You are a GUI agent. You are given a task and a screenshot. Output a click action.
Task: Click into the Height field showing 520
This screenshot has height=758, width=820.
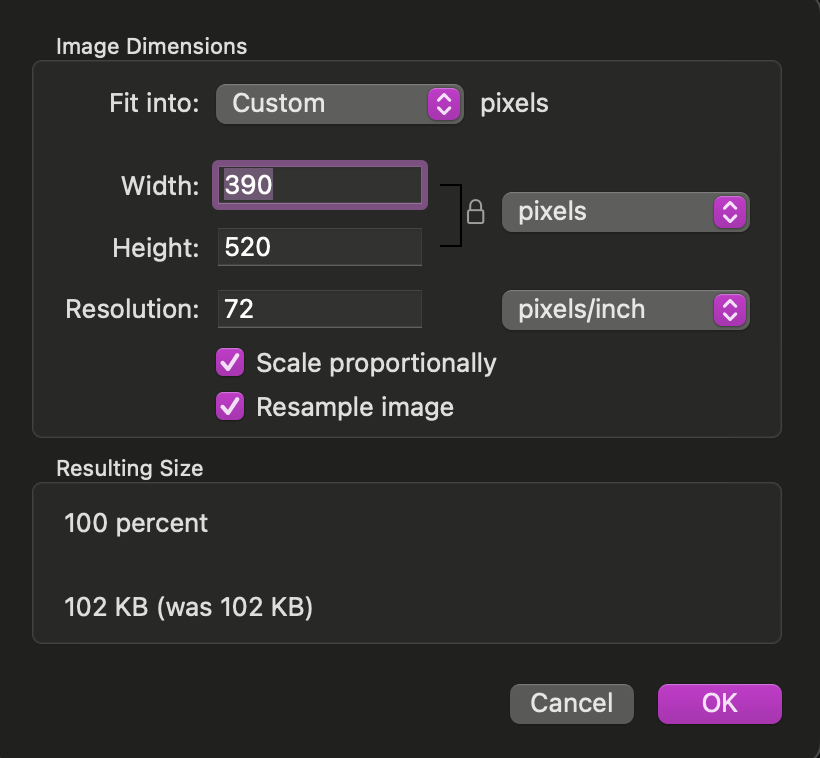pyautogui.click(x=320, y=247)
